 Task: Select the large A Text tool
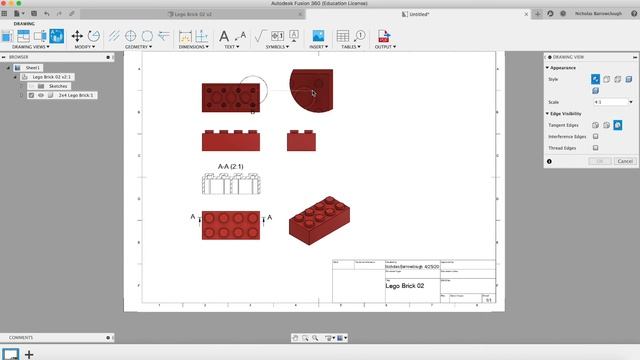[224, 36]
